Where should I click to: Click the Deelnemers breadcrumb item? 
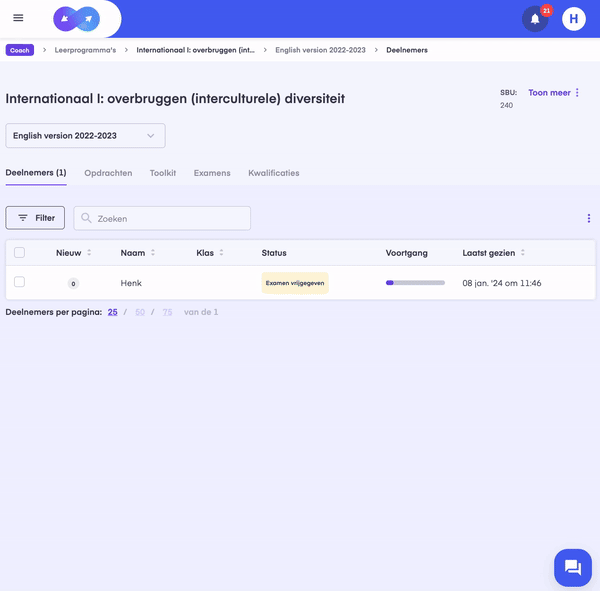click(407, 50)
